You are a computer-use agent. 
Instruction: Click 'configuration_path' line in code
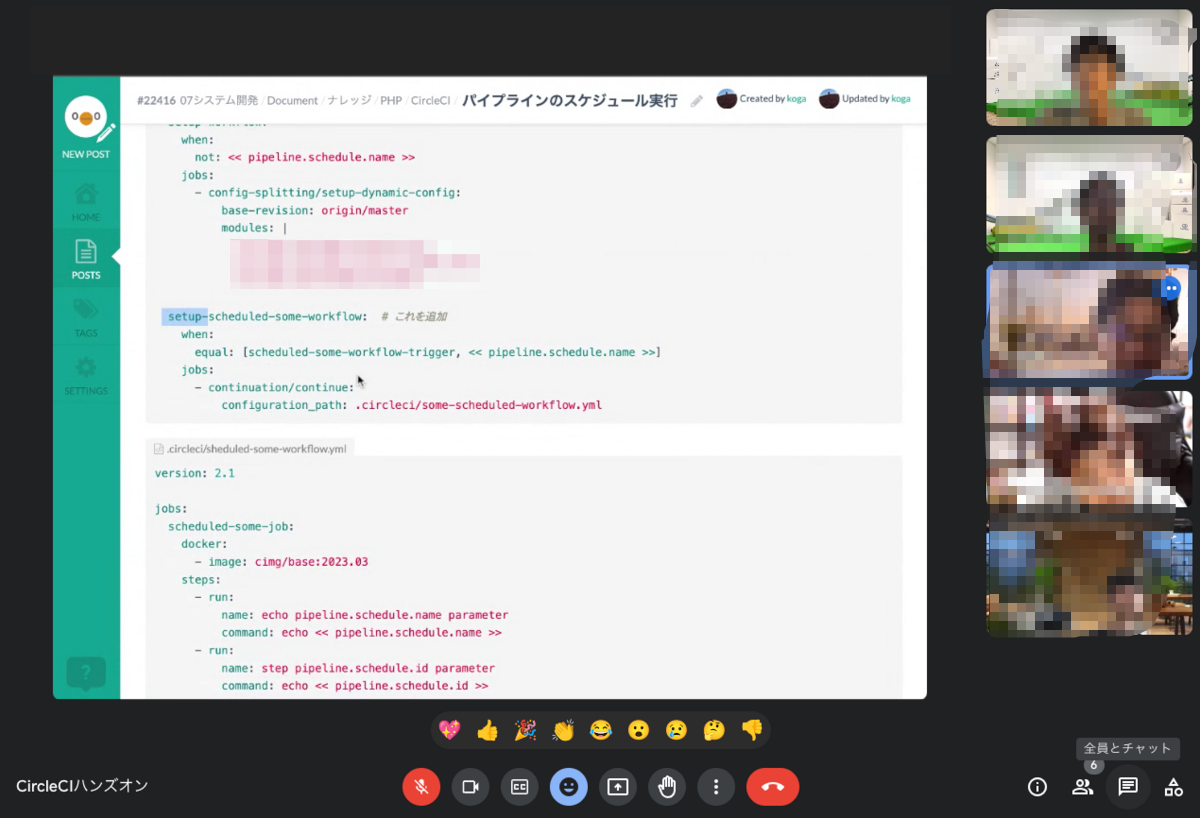(x=411, y=405)
